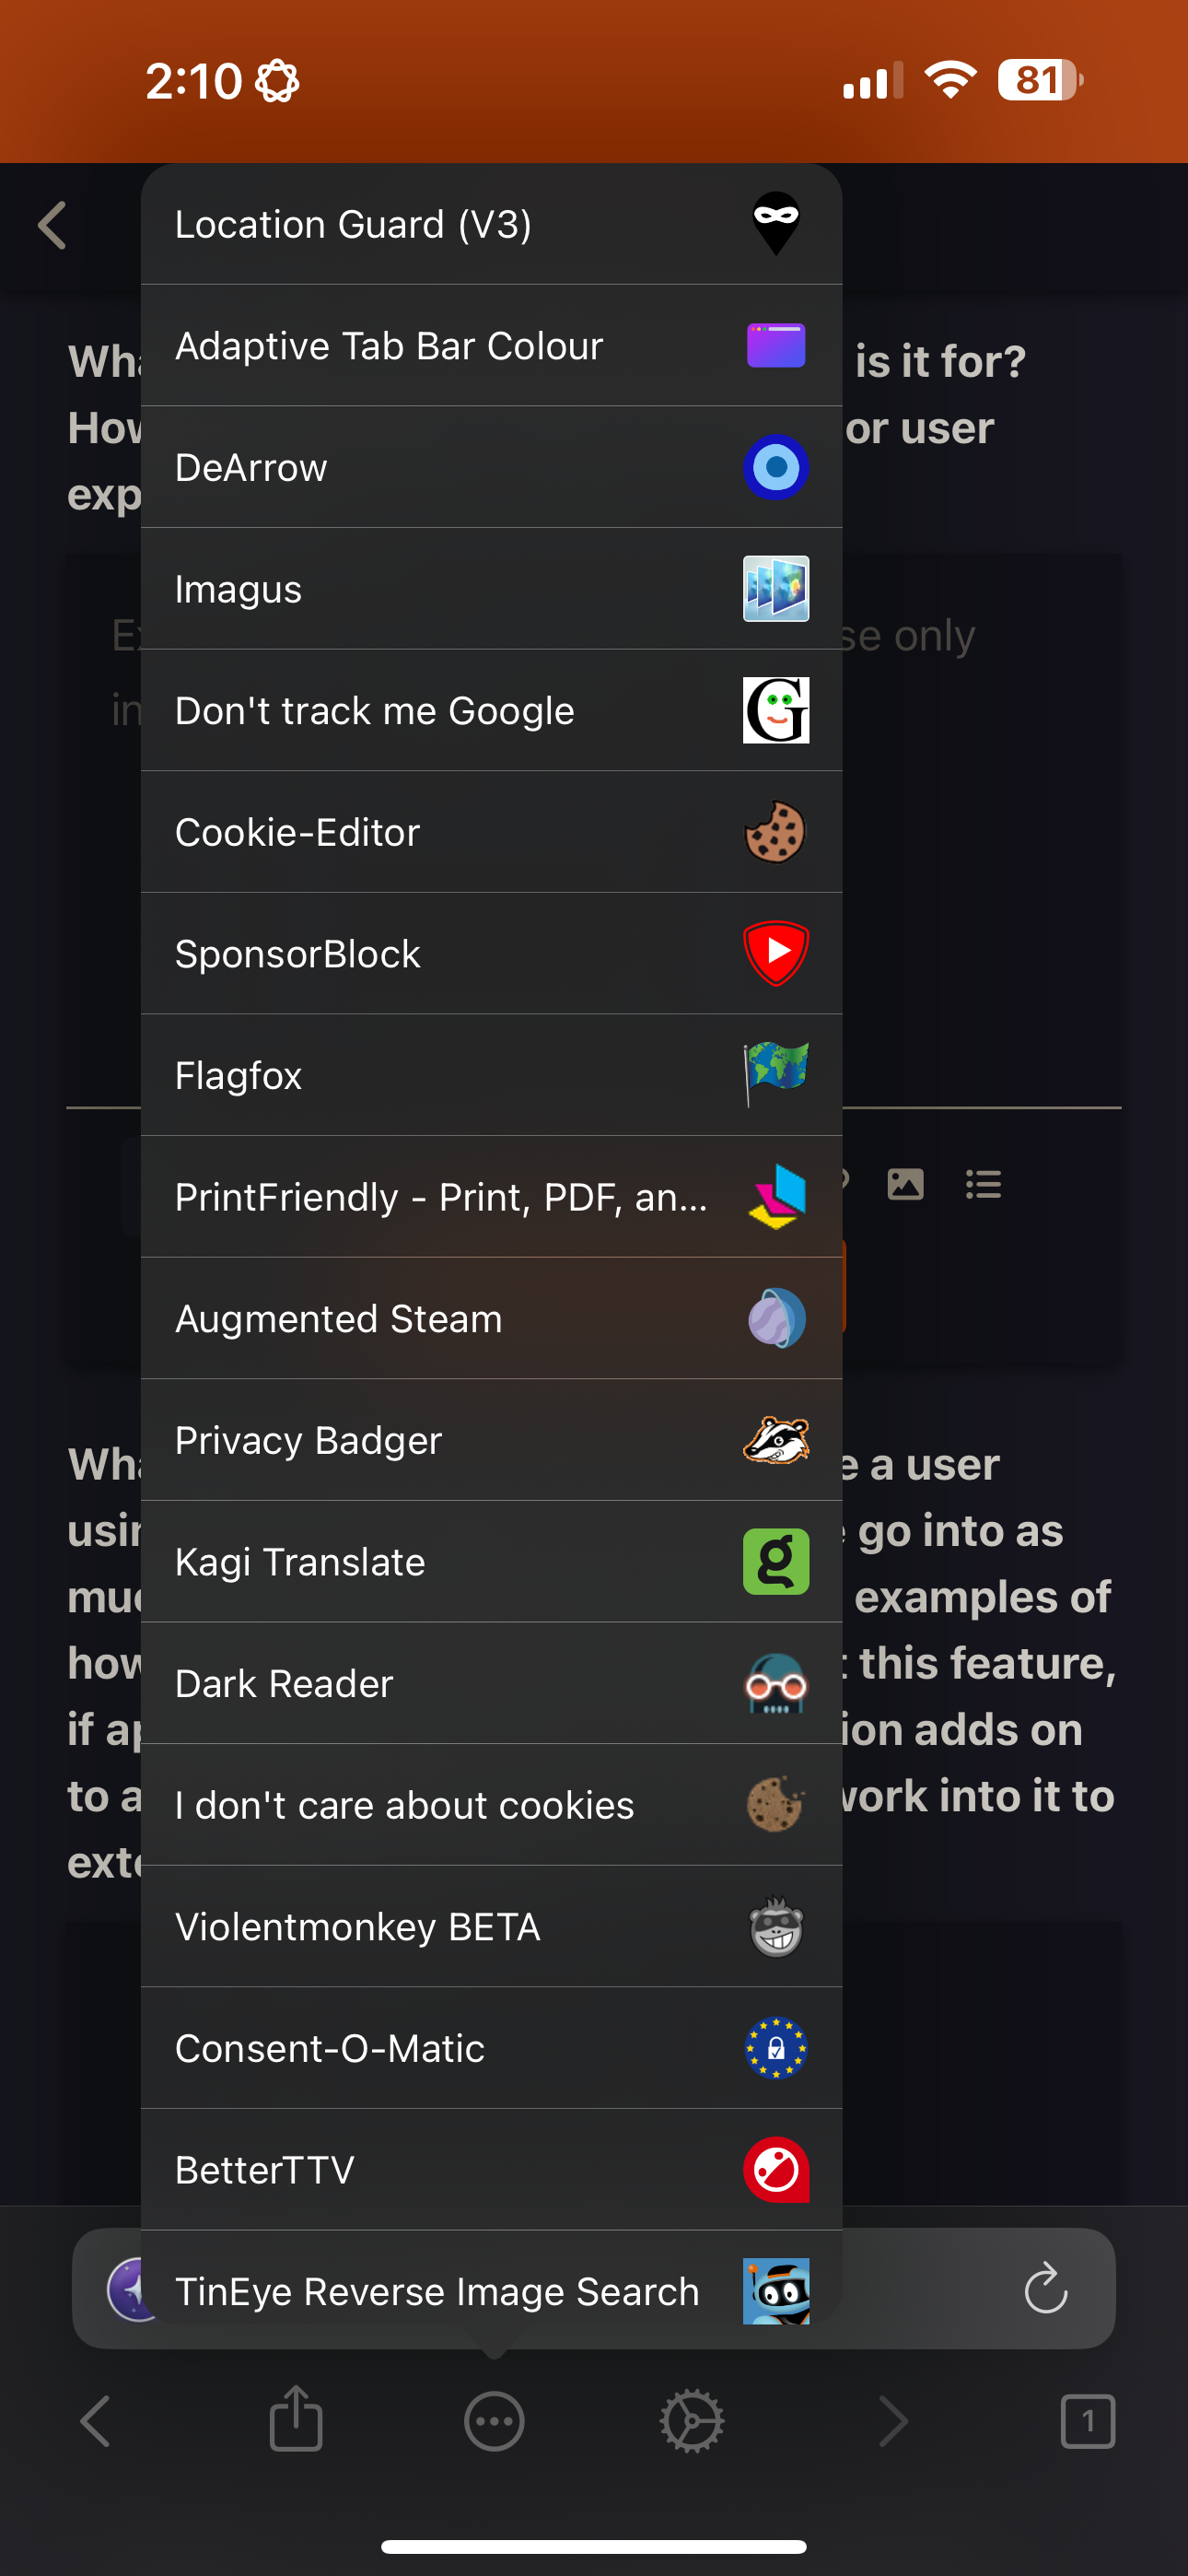Open Augmented Steam from the menu

click(490, 1318)
